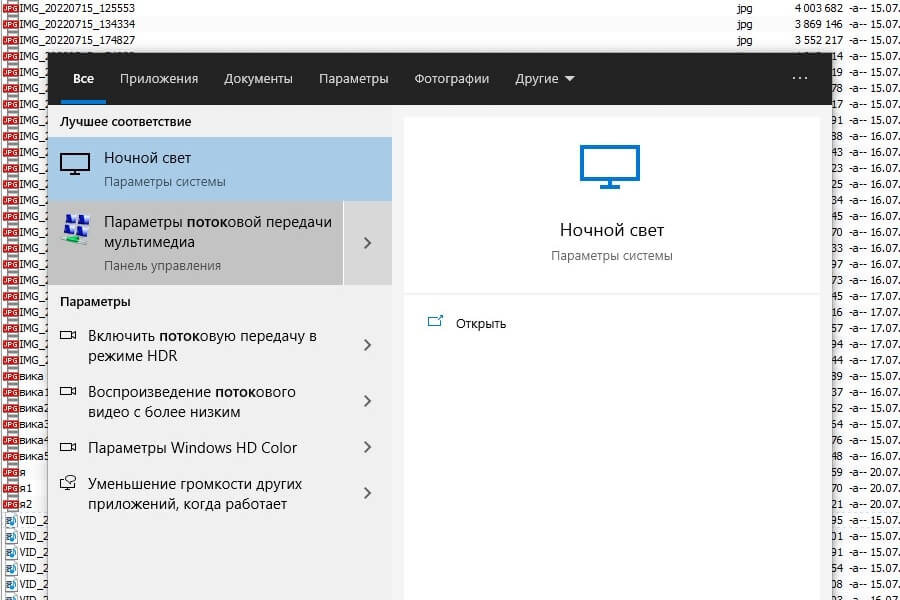Click the large blue monitor preview icon
The height and width of the screenshot is (600, 900).
(x=610, y=167)
